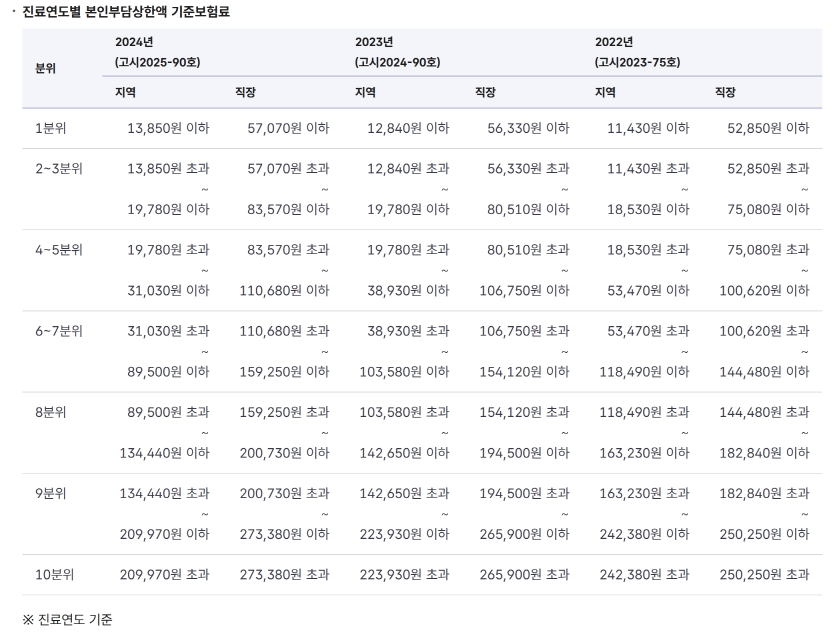Click the 12,840원 이하 cell
The image size is (839, 641).
click(408, 128)
